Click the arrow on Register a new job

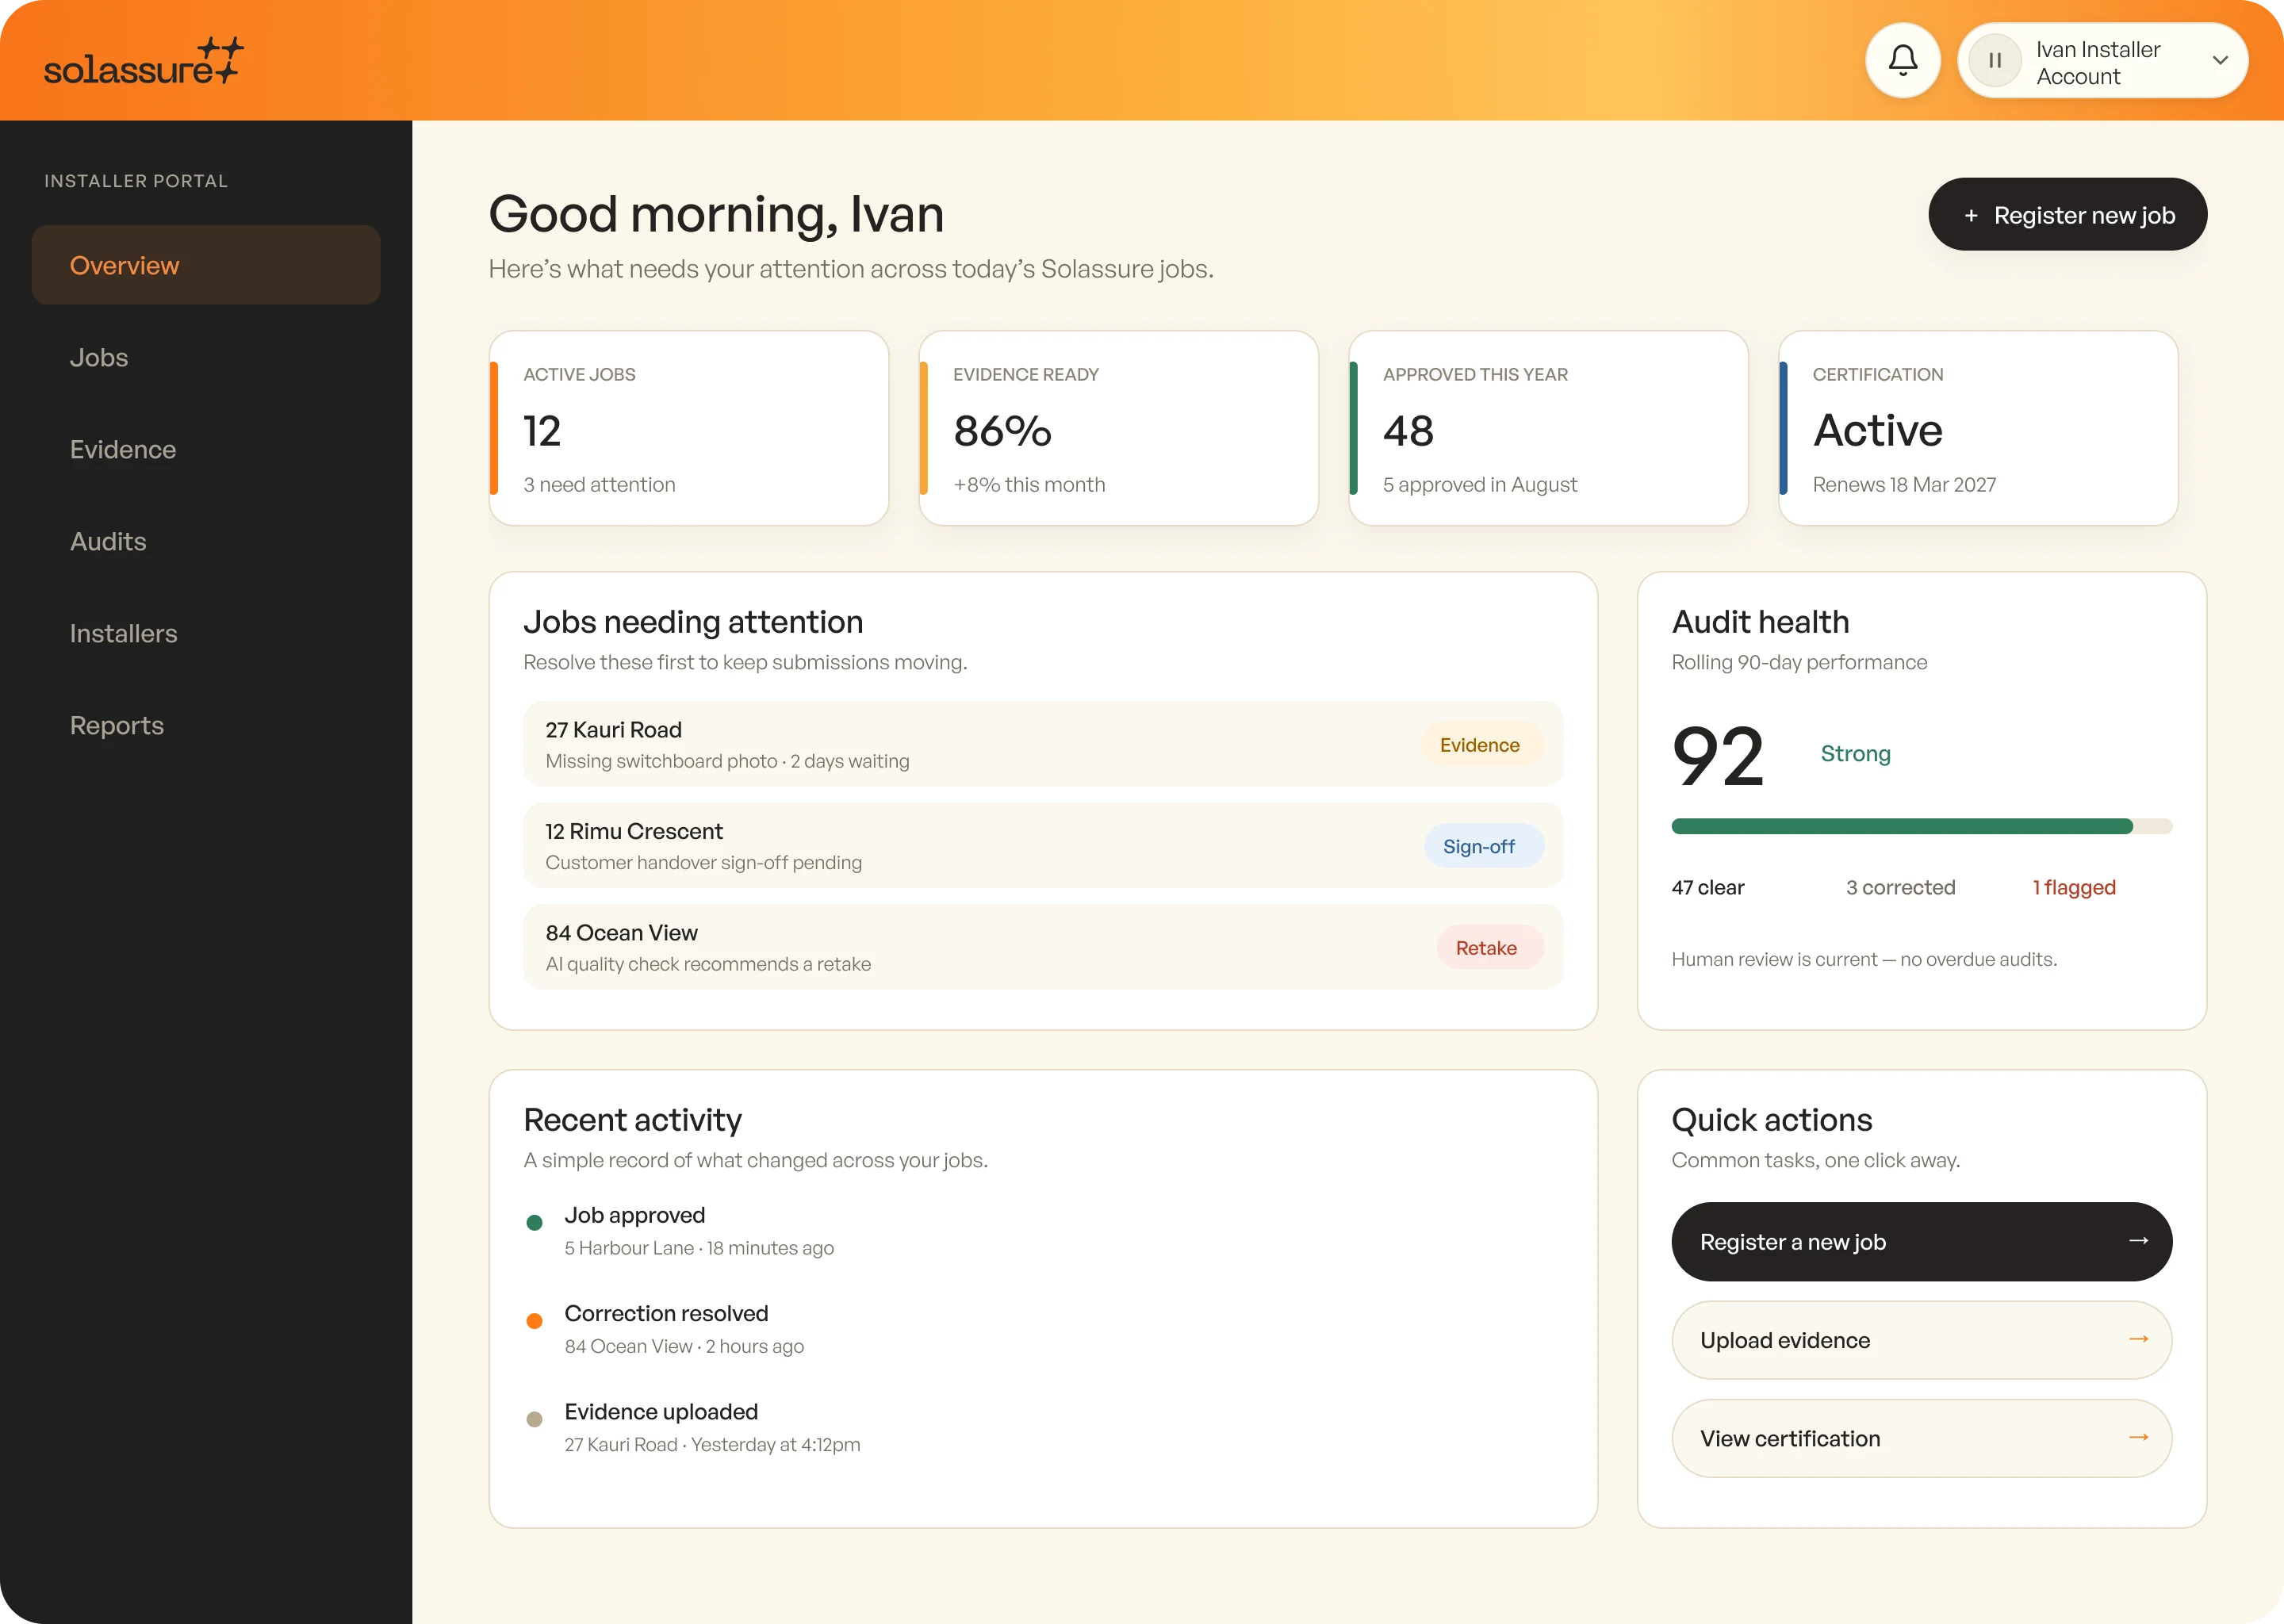pos(2138,1241)
